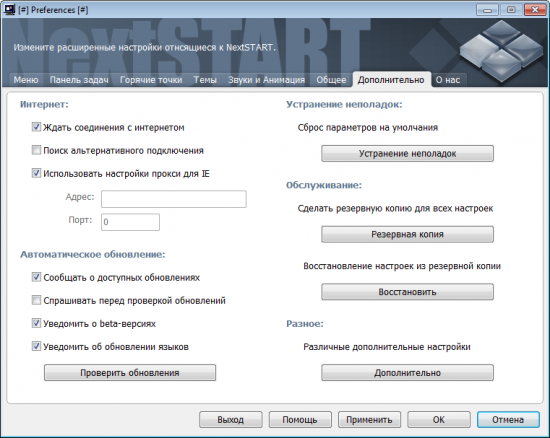Click 'Сделать резервную копию для всех настроек' text
This screenshot has height=438, width=550.
[395, 208]
